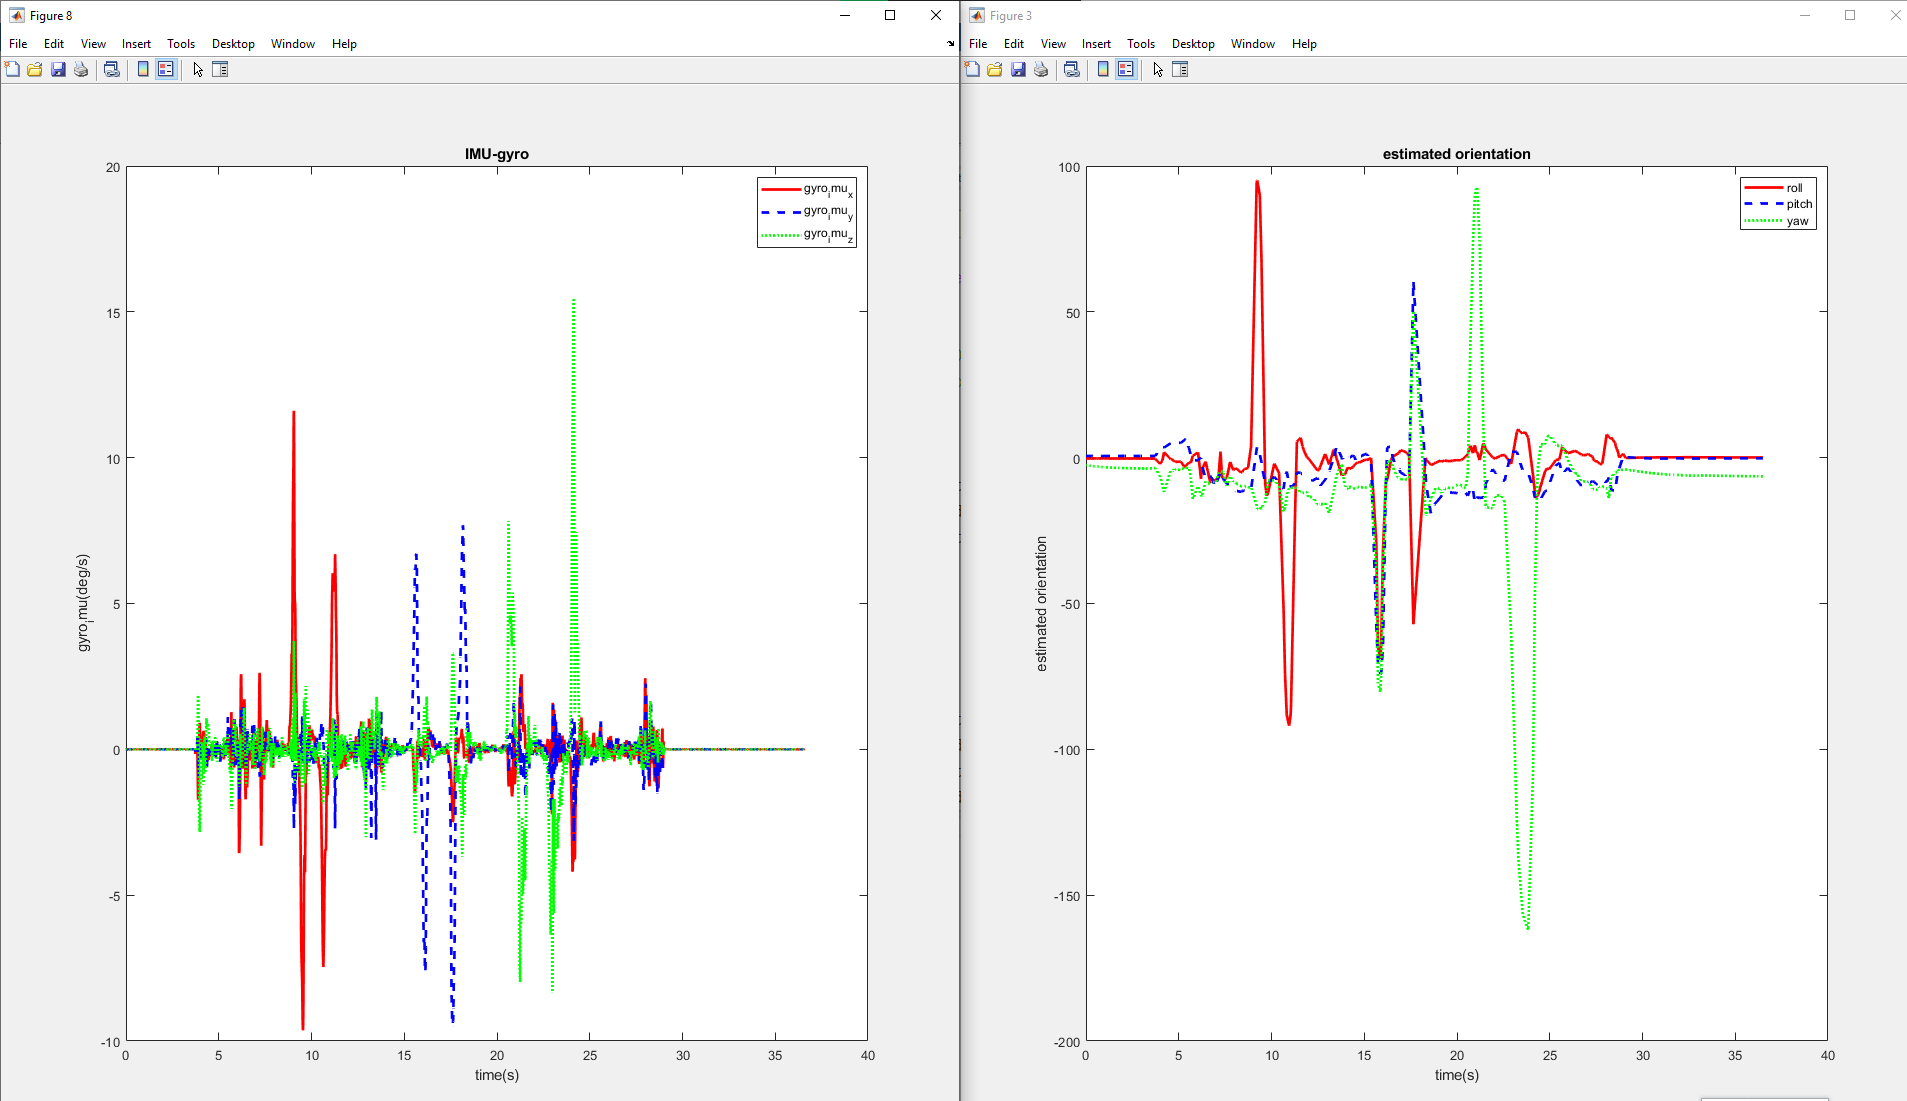This screenshot has width=1907, height=1101.
Task: Click New Figure icon in Figure 8 toolbar
Action: (x=12, y=69)
